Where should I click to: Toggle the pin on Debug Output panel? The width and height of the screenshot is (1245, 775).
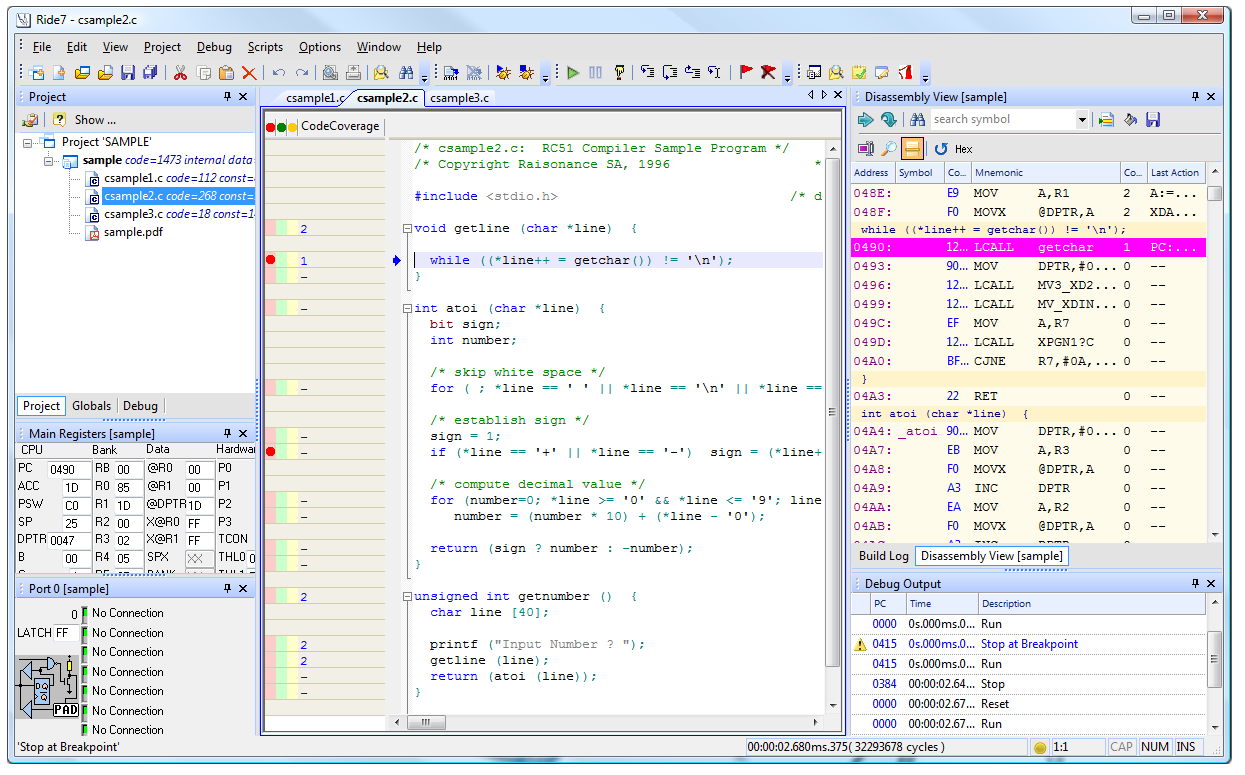click(1195, 584)
